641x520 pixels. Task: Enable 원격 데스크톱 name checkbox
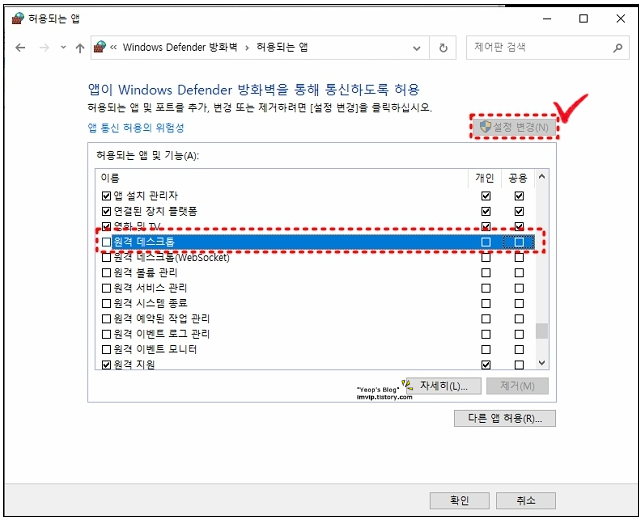[x=106, y=242]
